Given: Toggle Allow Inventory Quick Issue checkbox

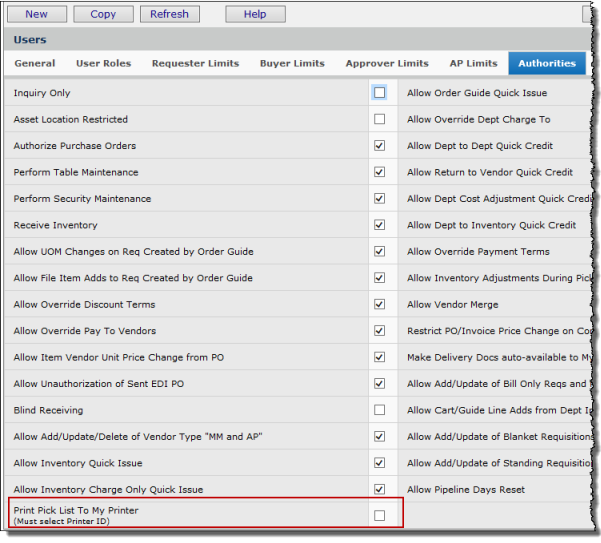Looking at the screenshot, I should coord(379,463).
